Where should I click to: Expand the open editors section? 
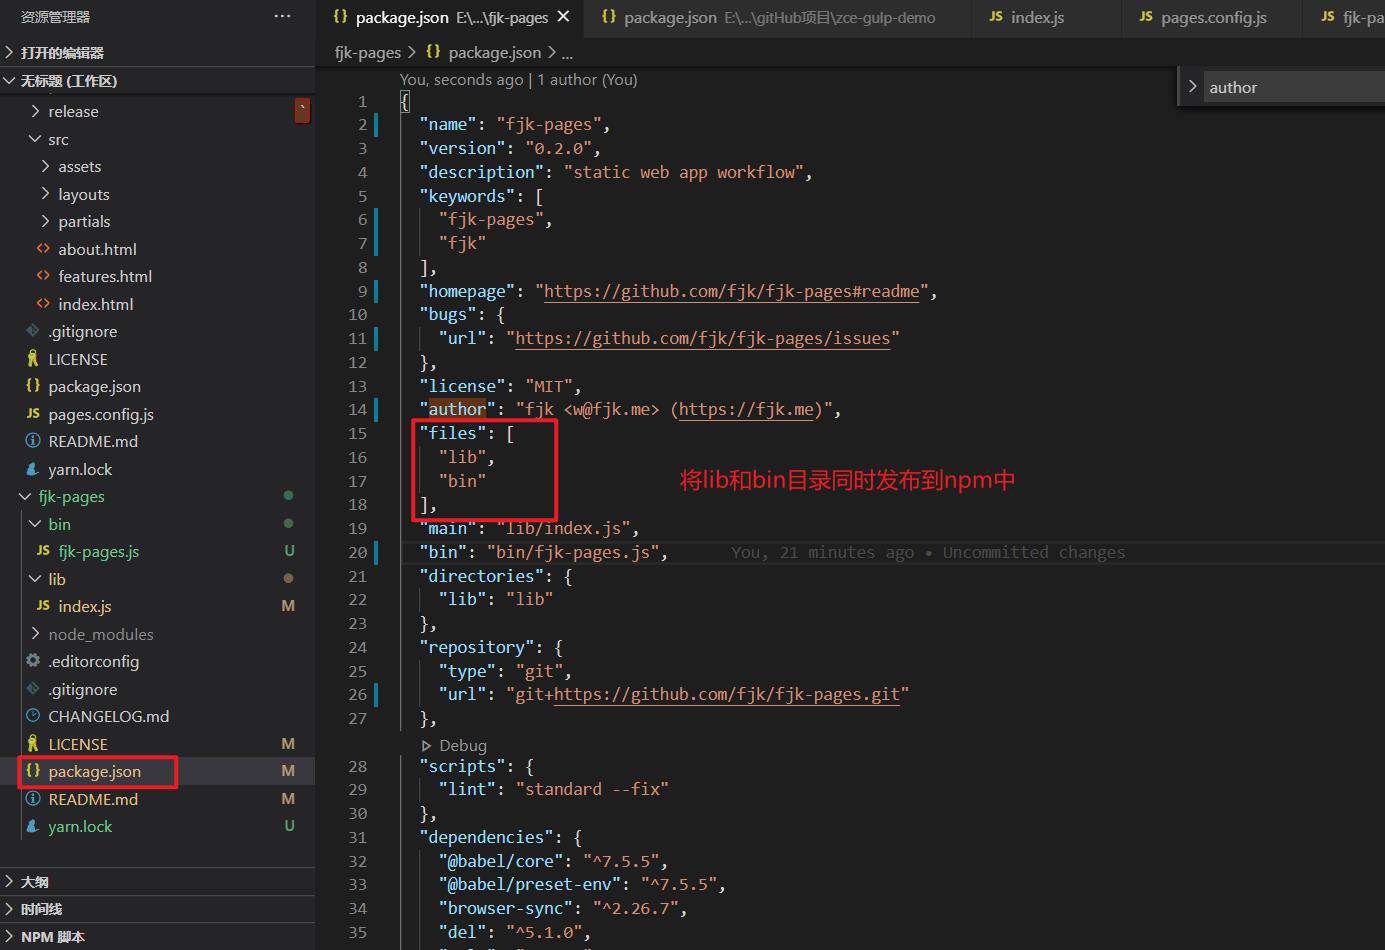pos(157,52)
